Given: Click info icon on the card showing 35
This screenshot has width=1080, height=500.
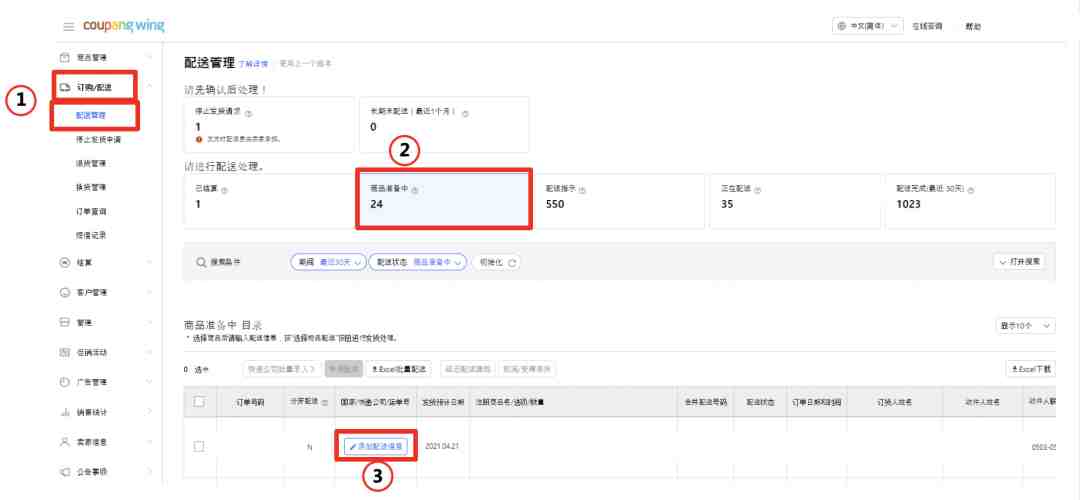Looking at the screenshot, I should pyautogui.click(x=757, y=189).
